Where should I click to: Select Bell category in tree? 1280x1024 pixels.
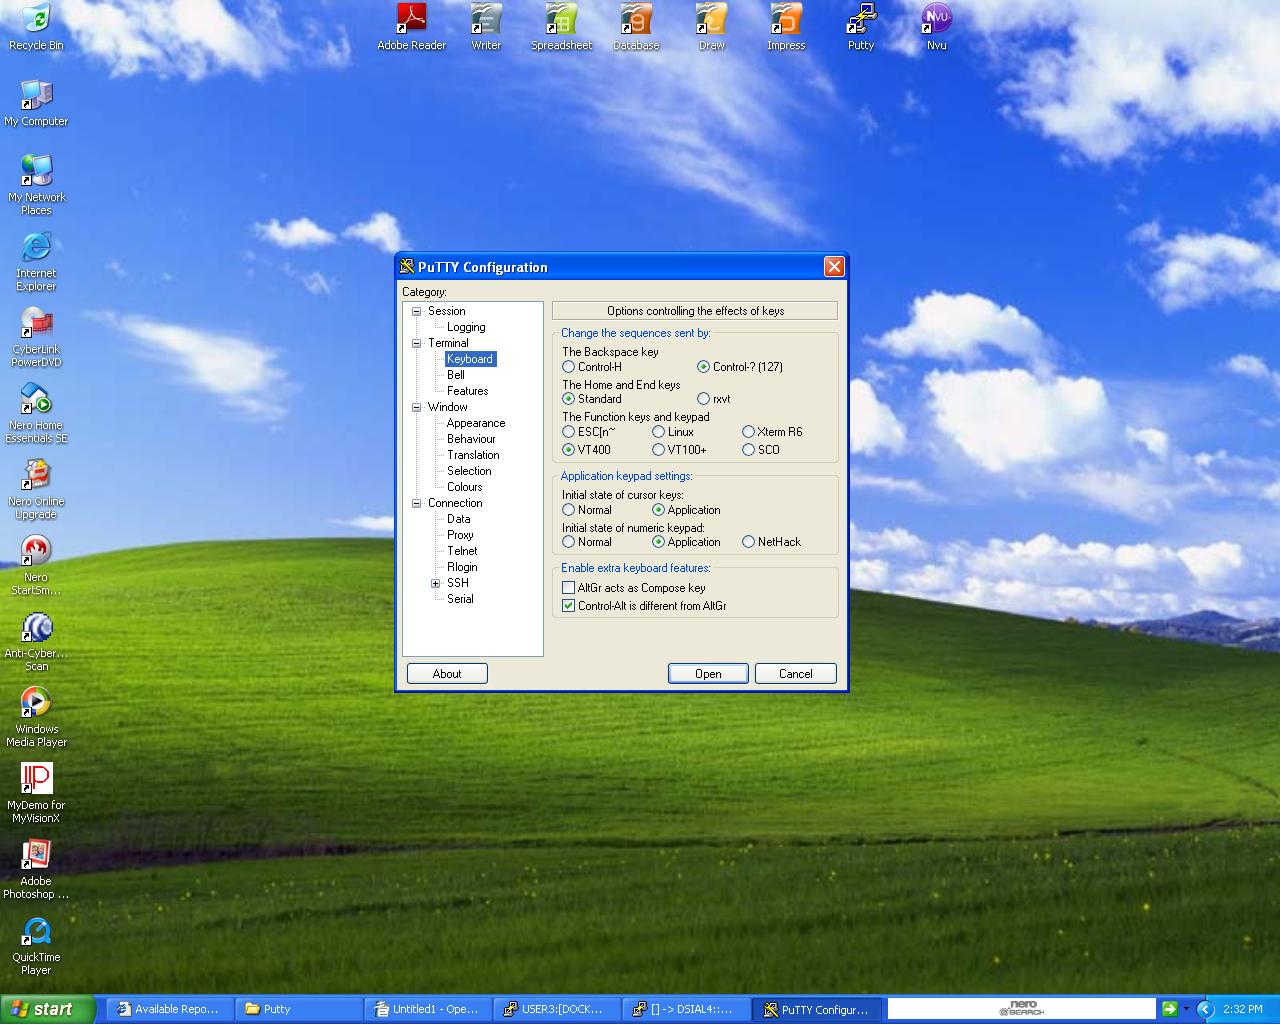[x=456, y=375]
